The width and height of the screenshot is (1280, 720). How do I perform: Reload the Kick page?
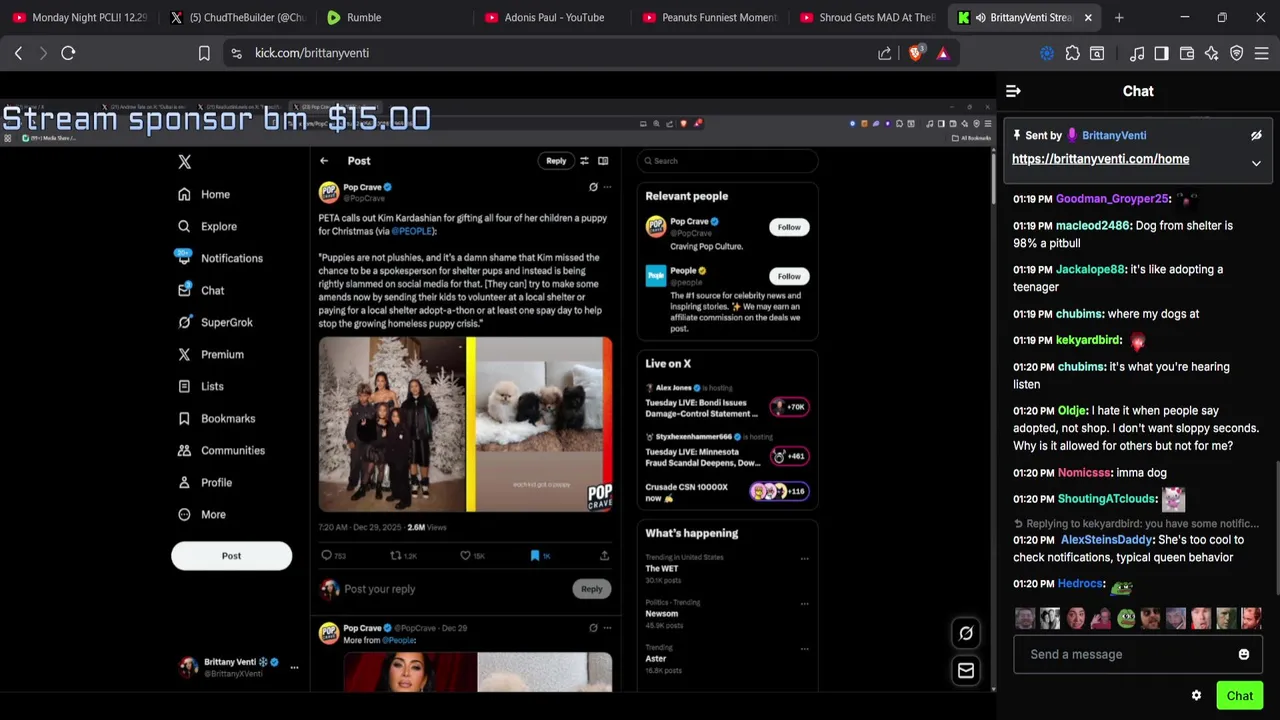68,53
